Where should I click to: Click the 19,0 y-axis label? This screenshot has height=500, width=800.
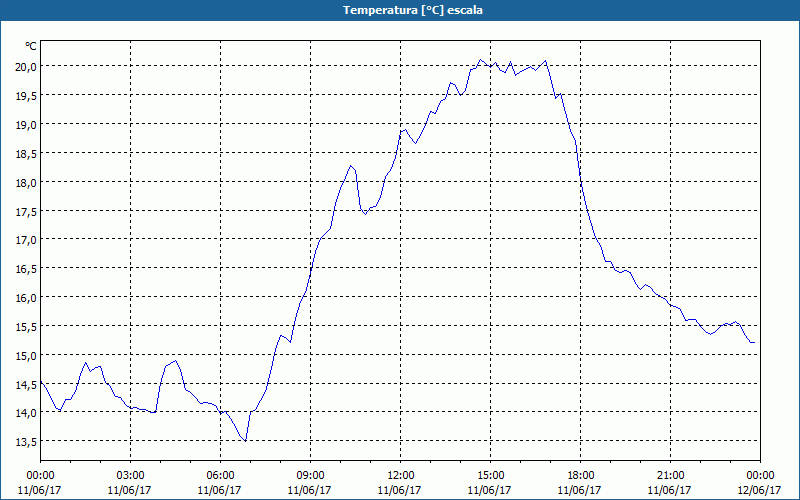[x=26, y=124]
